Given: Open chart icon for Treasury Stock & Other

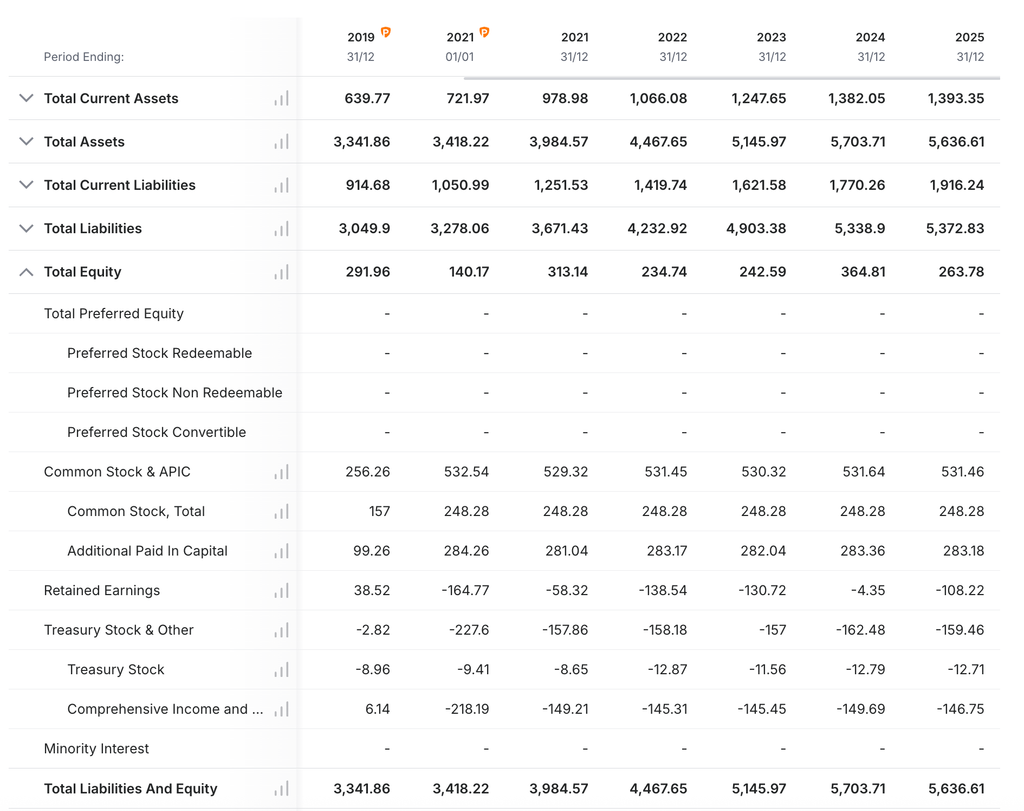Looking at the screenshot, I should click(x=281, y=631).
